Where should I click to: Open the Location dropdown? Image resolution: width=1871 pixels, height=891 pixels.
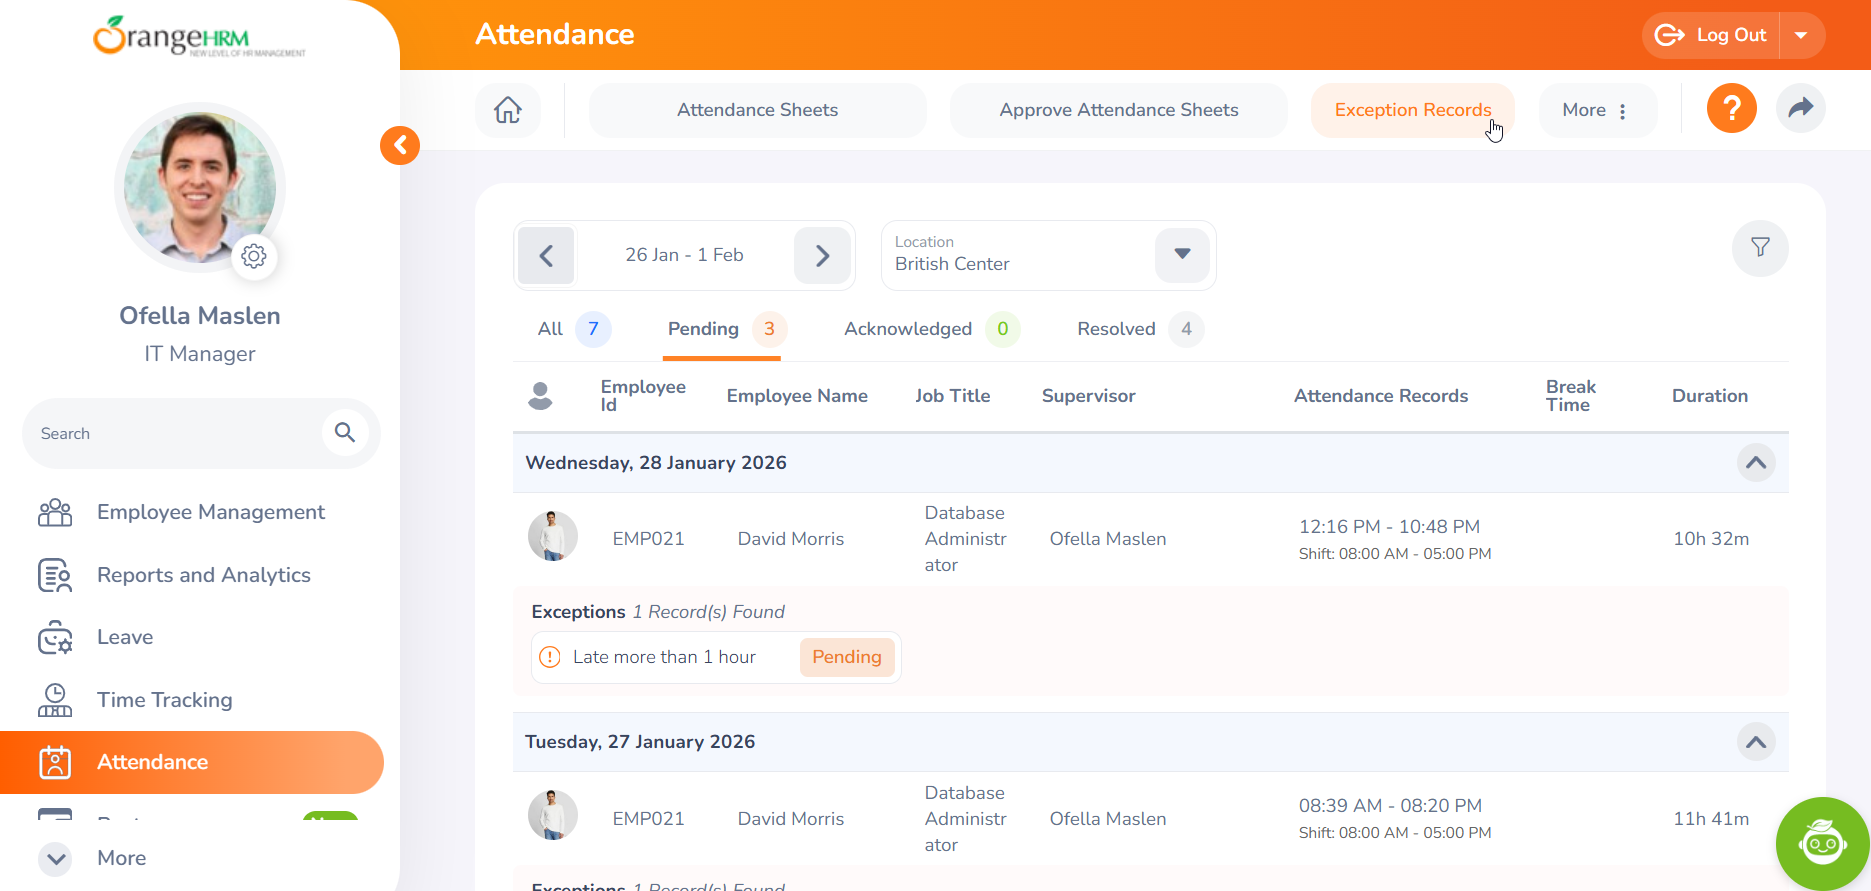1181,255
